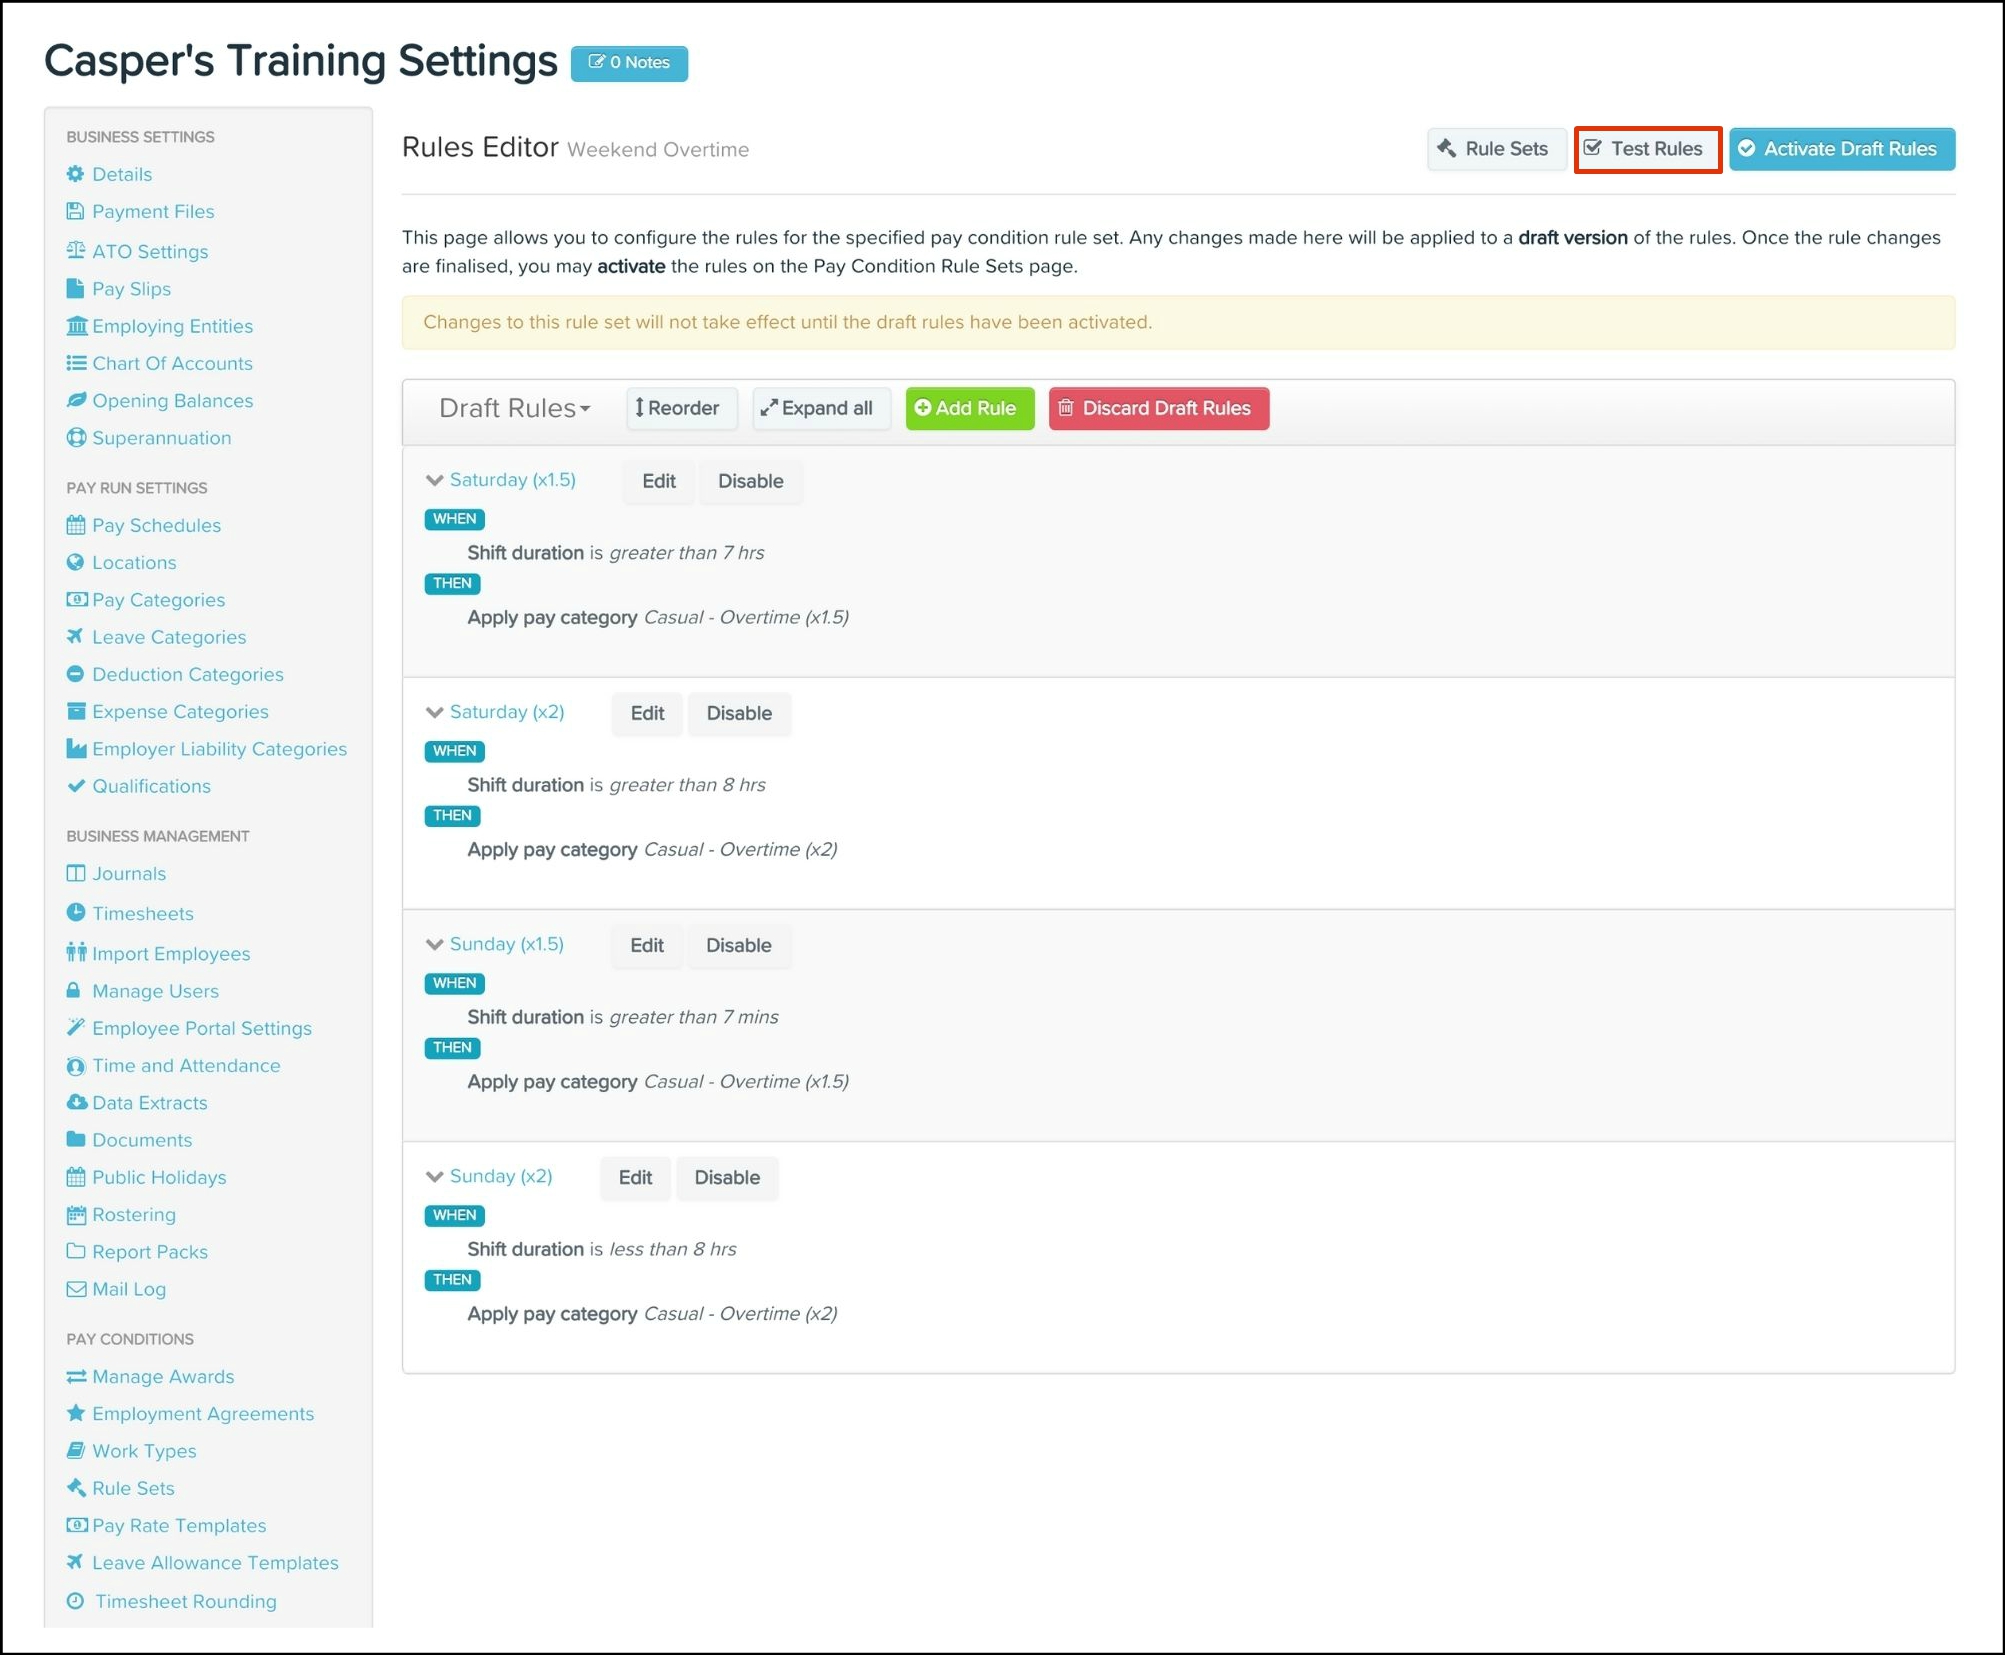Disable the Sunday (x2) rule
The image size is (2005, 1655).
(727, 1177)
